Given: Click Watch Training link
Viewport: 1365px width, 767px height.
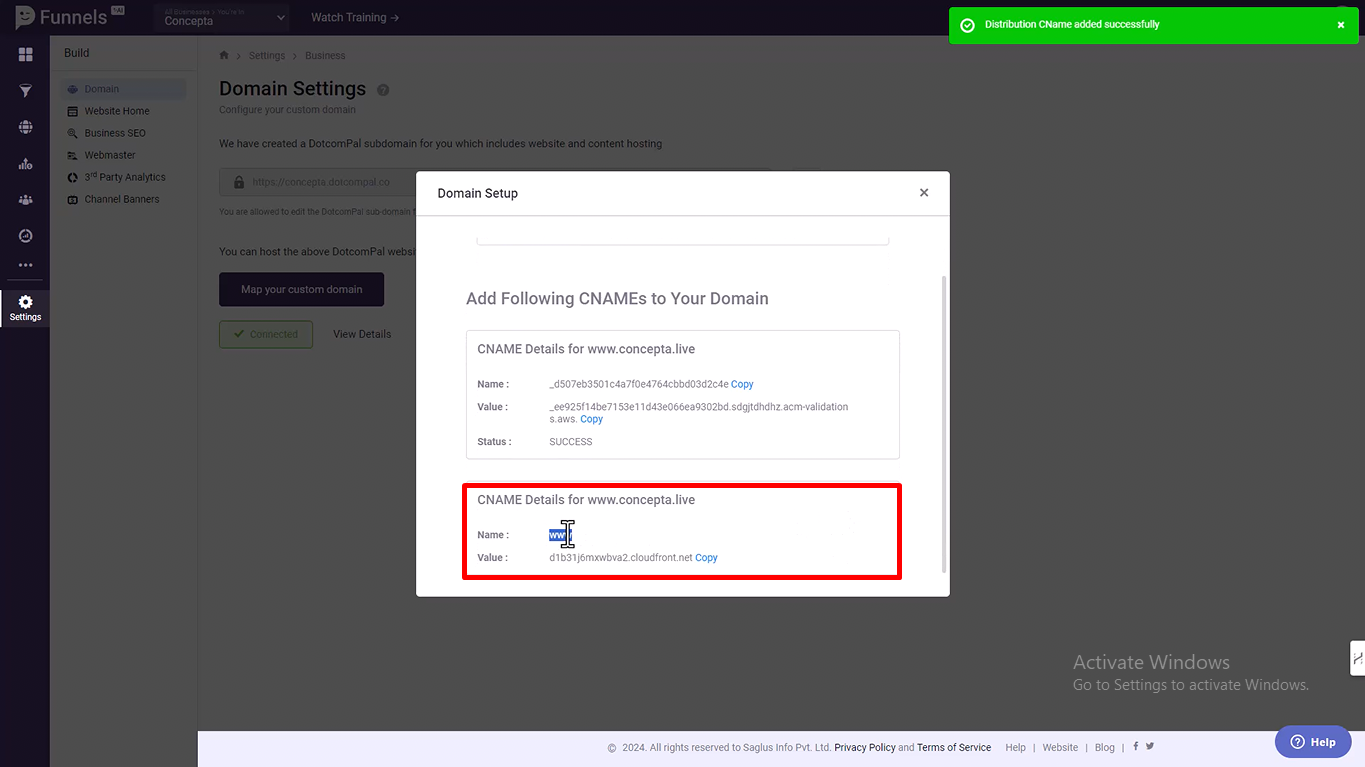Looking at the screenshot, I should coord(355,18).
